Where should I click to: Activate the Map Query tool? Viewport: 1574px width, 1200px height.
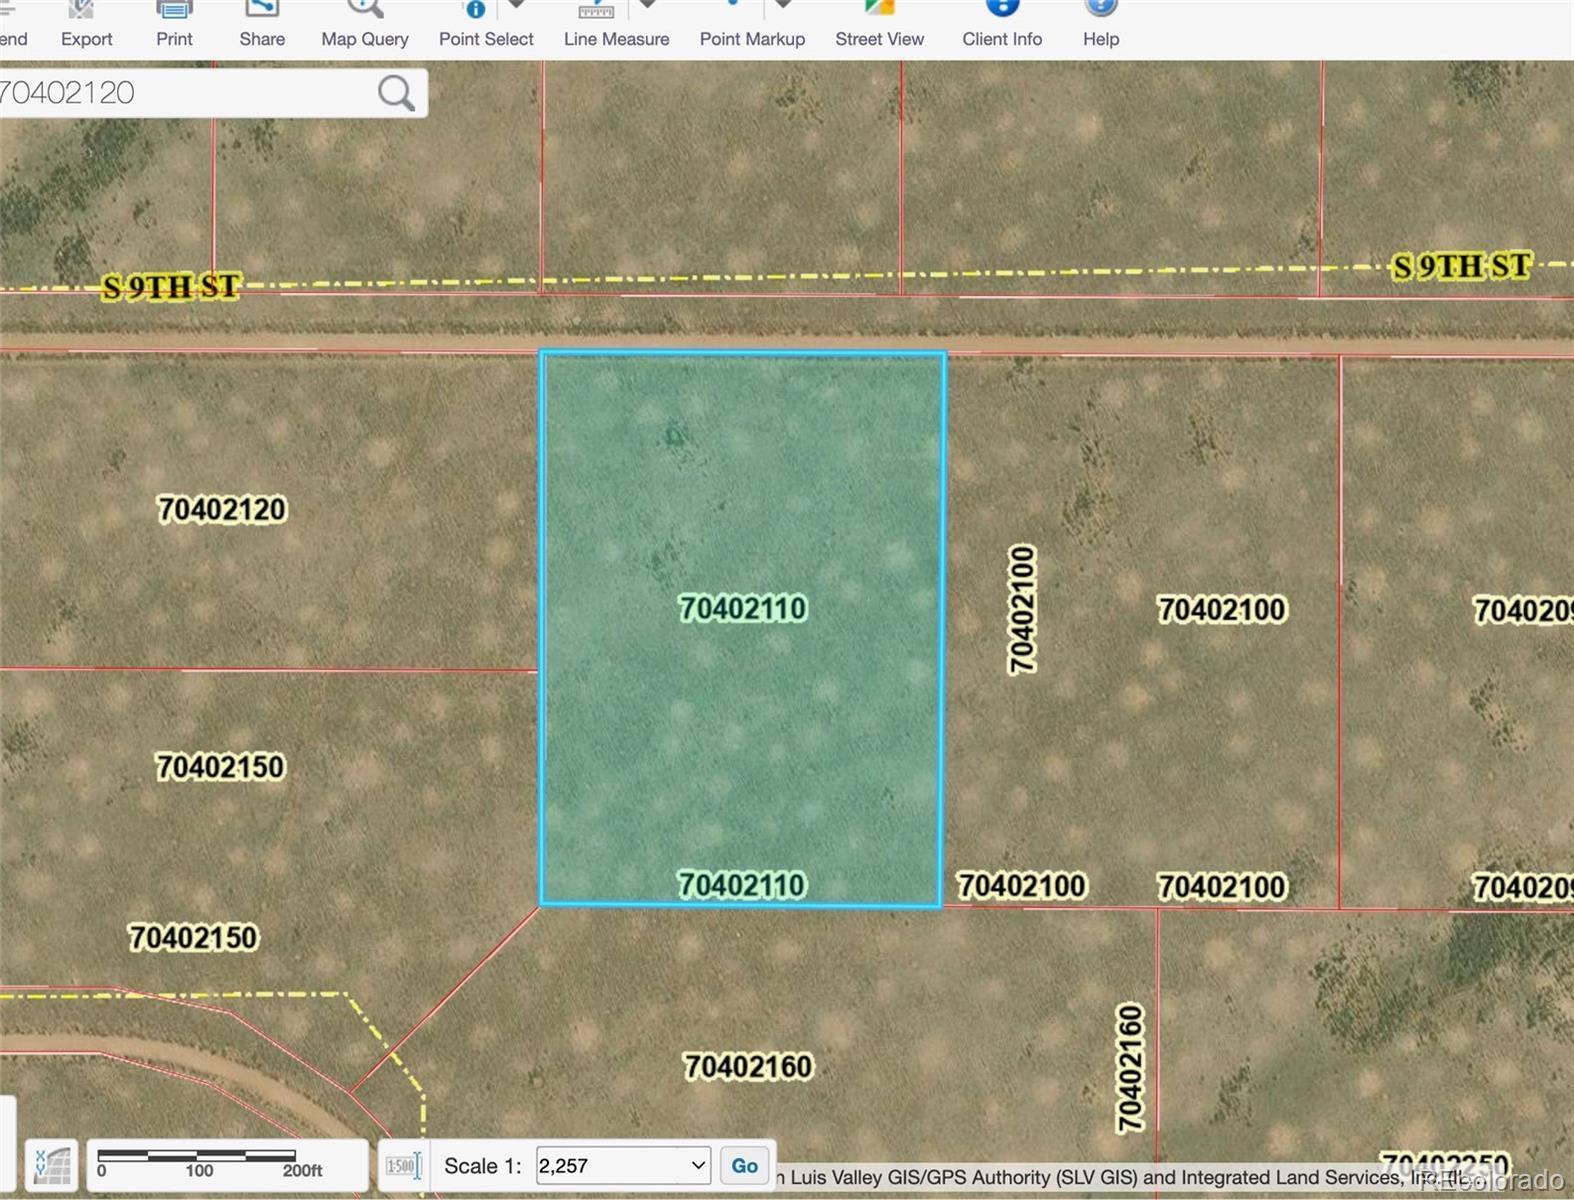(364, 25)
